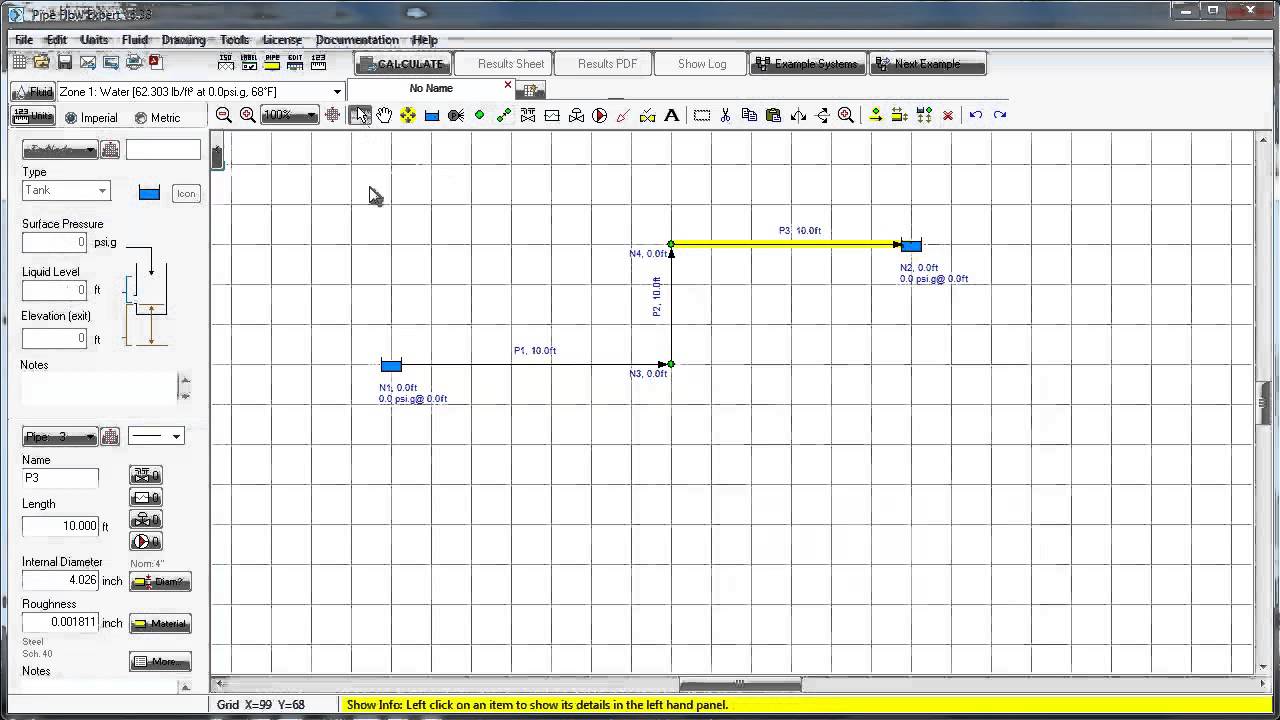The width and height of the screenshot is (1280, 720).
Task: Select the Add Component Pressure Loss tool
Action: (552, 115)
